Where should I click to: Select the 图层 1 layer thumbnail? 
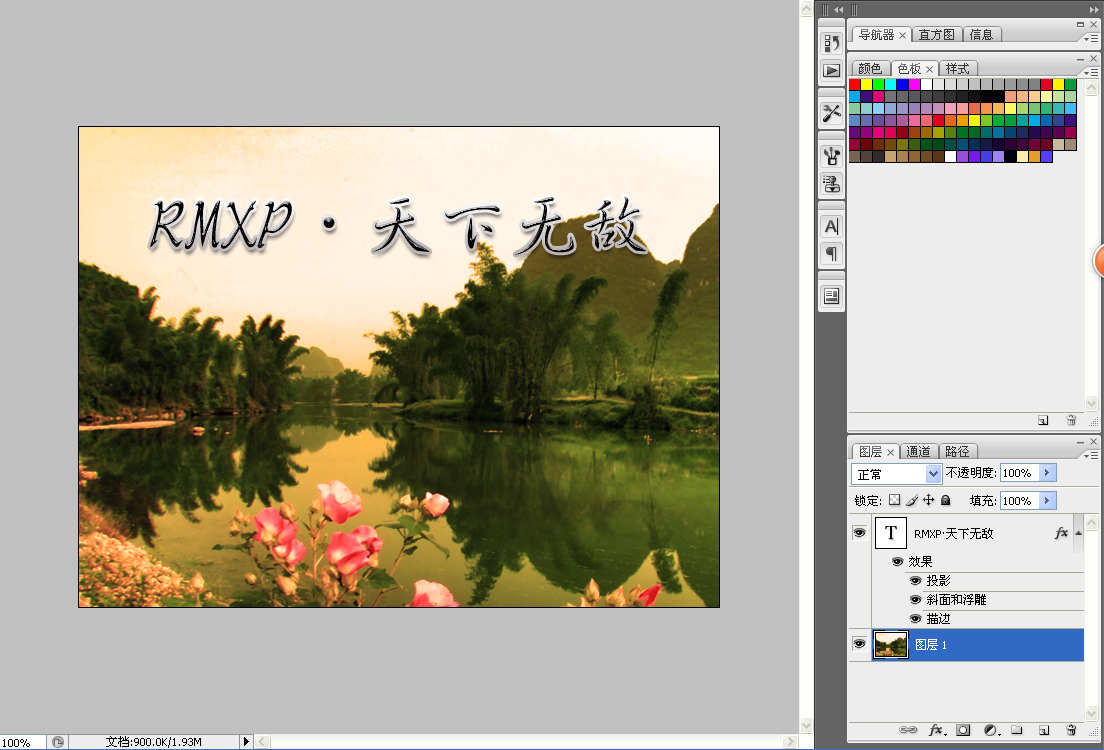(891, 644)
